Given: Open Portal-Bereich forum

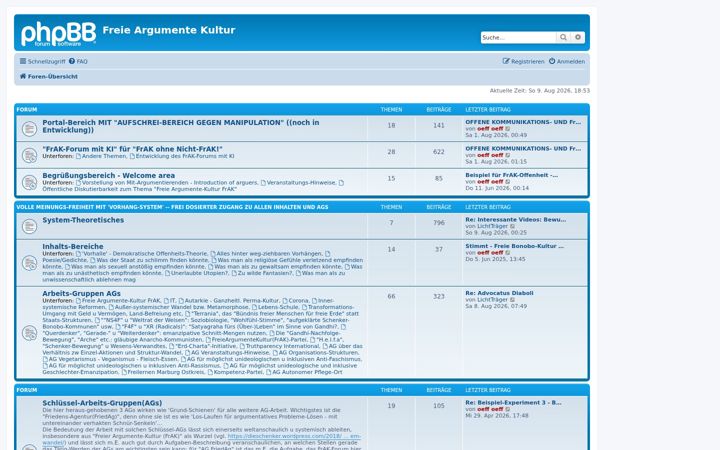Looking at the screenshot, I should coord(180,126).
